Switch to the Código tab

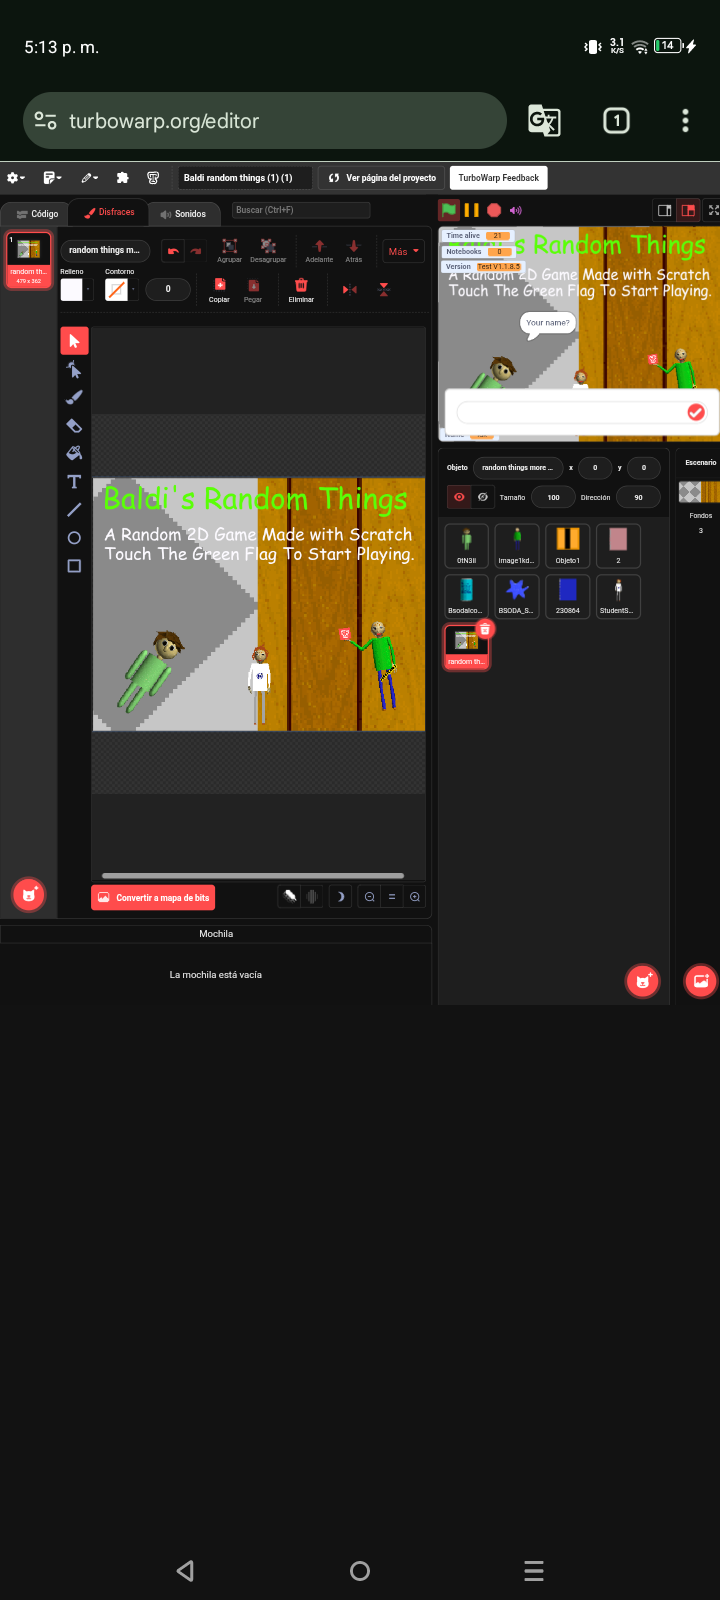(x=37, y=213)
